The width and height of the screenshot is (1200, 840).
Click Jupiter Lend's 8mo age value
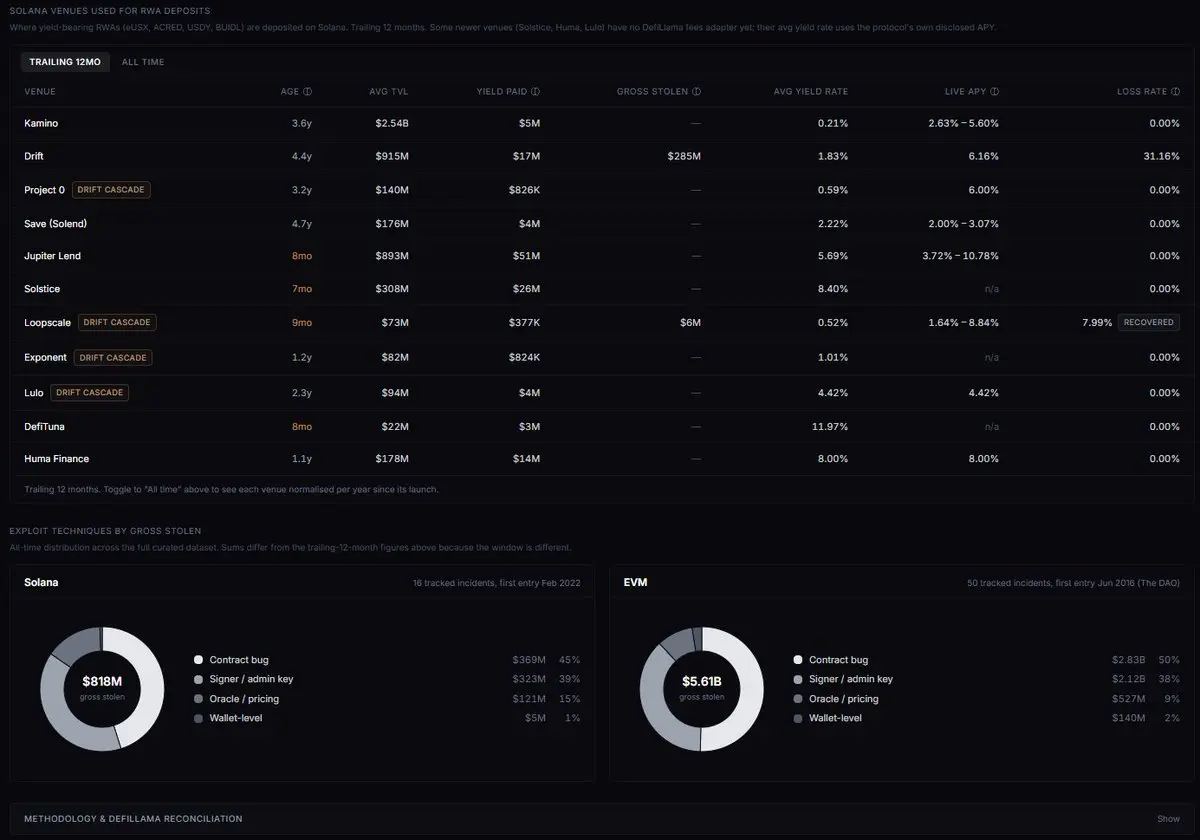(x=301, y=256)
